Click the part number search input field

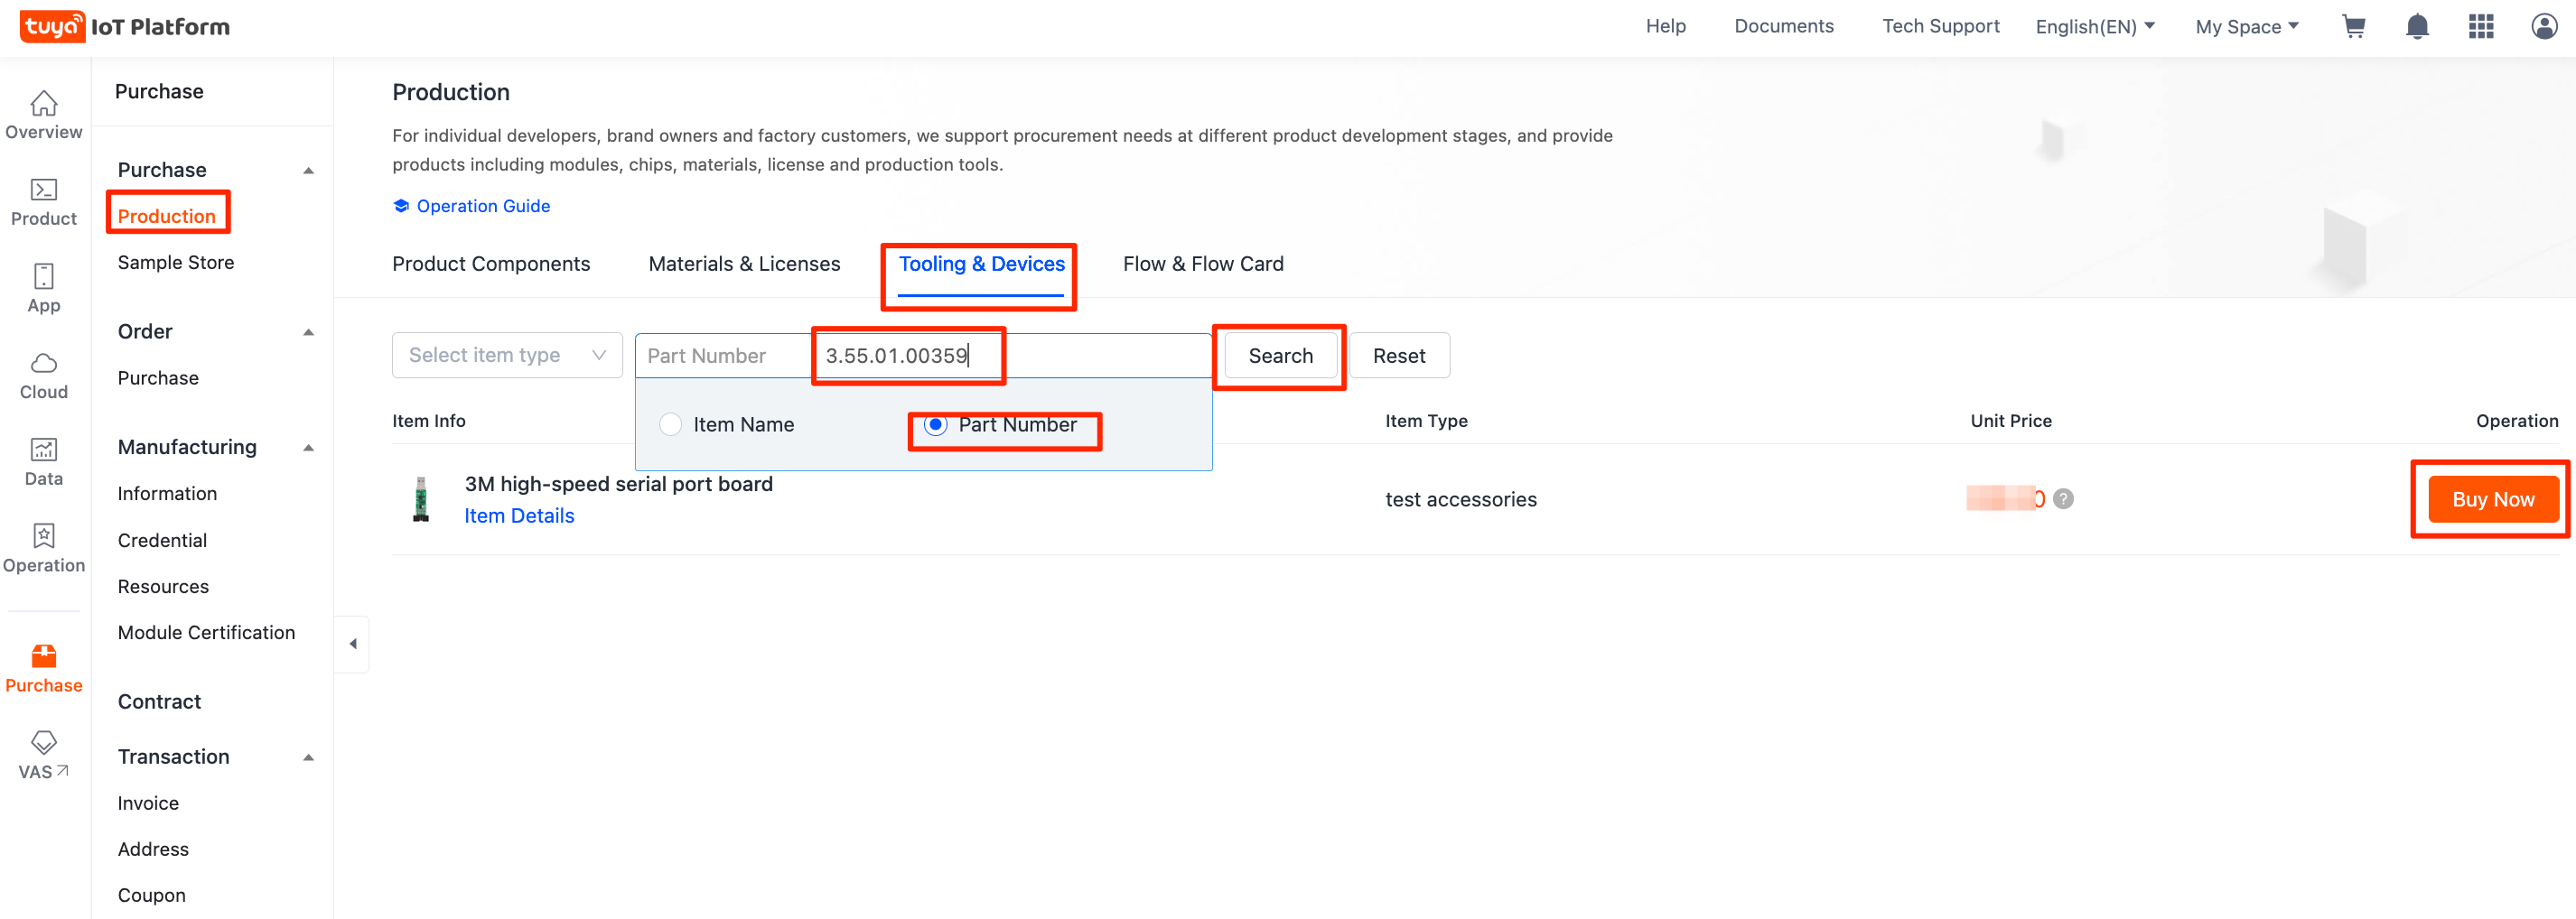tap(1010, 356)
